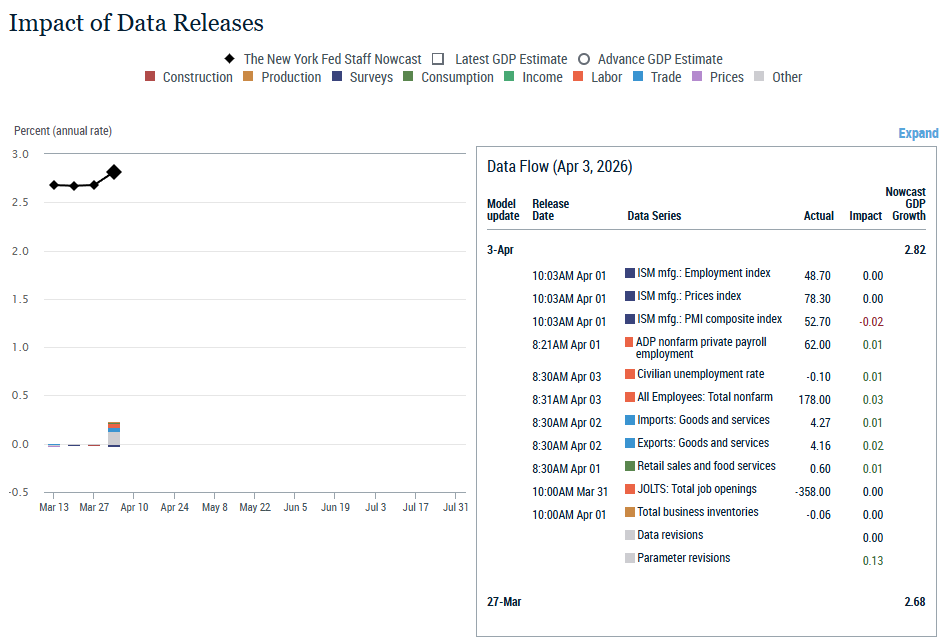Expand the Data Flow panel
The width and height of the screenshot is (943, 643).
[917, 133]
